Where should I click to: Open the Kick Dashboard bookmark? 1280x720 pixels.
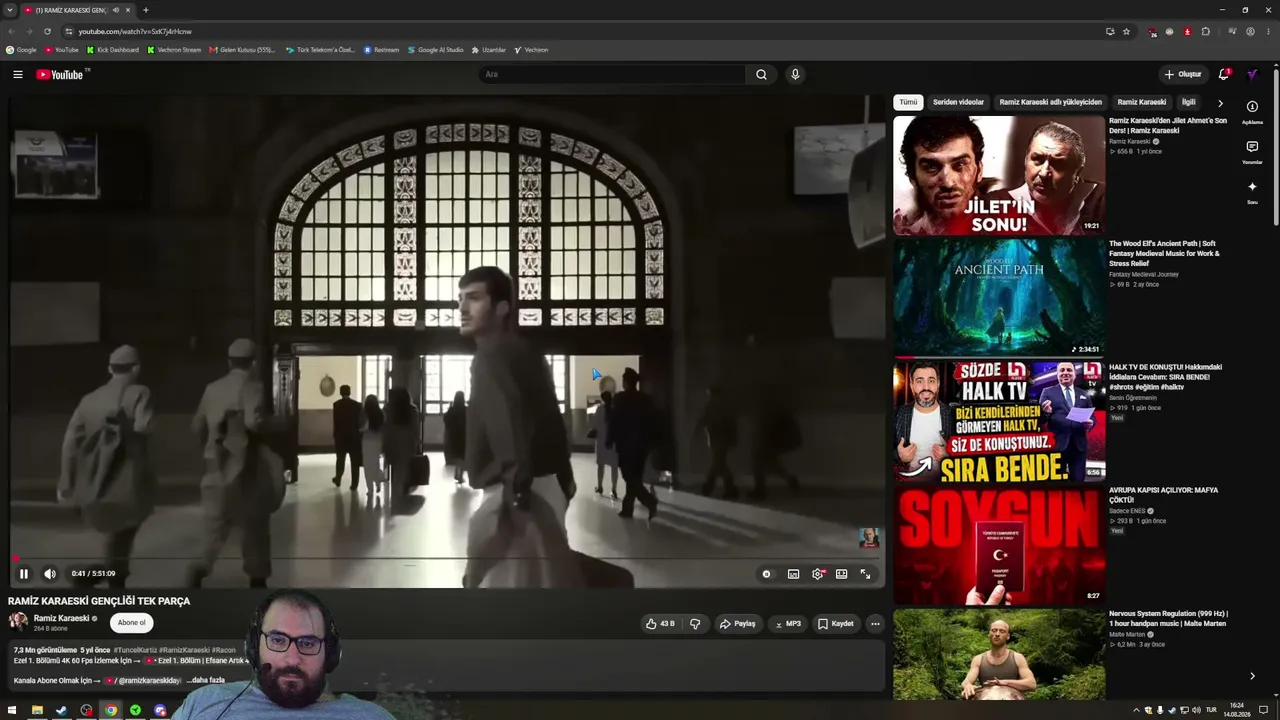(x=112, y=50)
